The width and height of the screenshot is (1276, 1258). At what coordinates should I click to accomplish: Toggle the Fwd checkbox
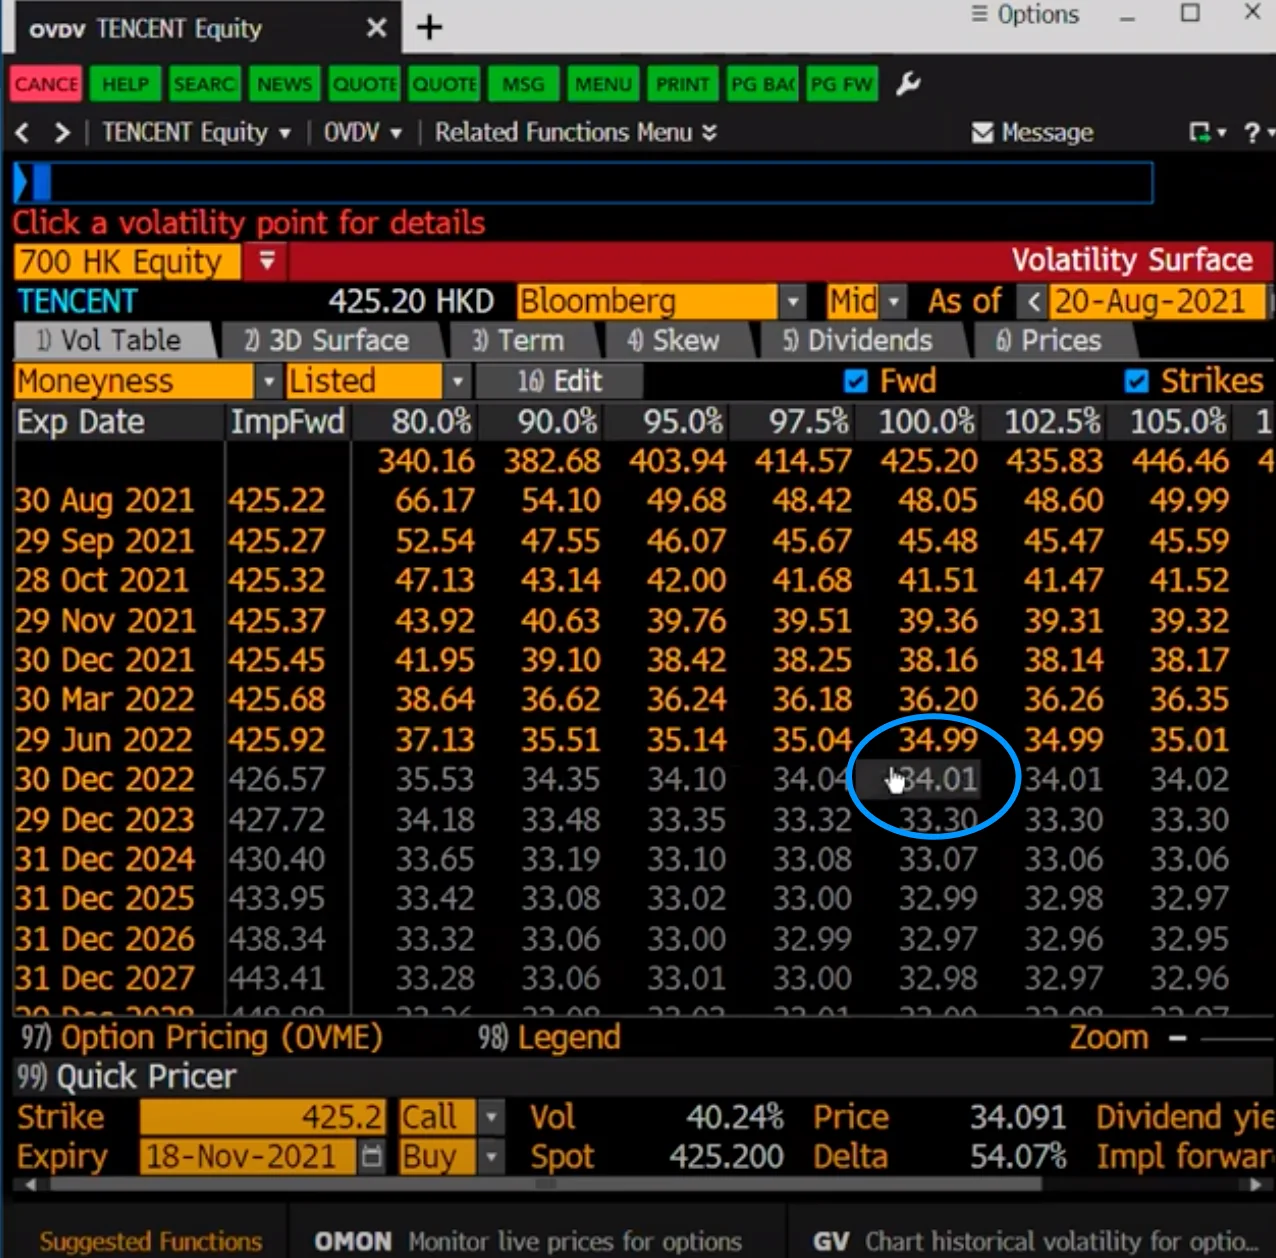tap(856, 381)
